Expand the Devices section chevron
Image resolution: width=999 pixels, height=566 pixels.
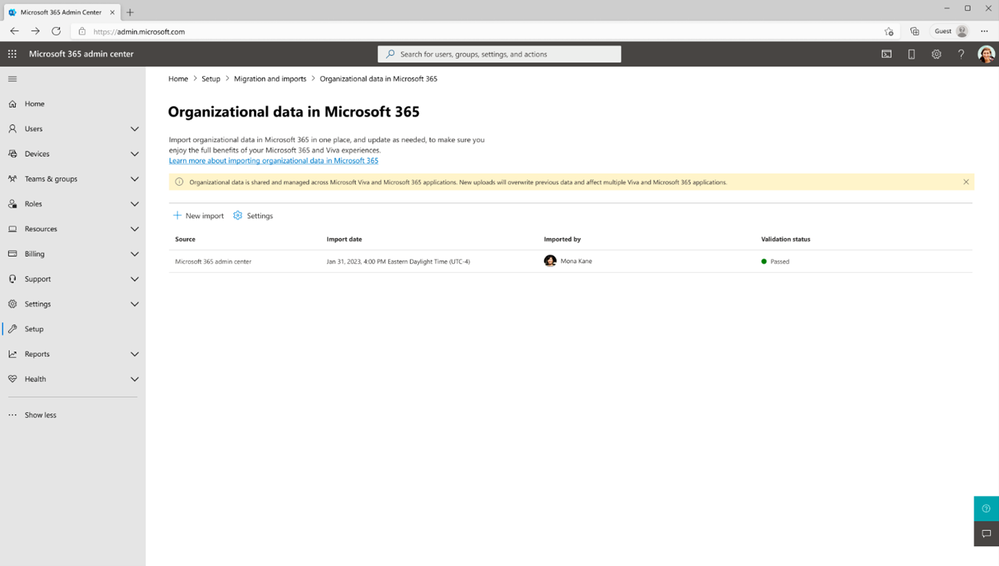(134, 154)
